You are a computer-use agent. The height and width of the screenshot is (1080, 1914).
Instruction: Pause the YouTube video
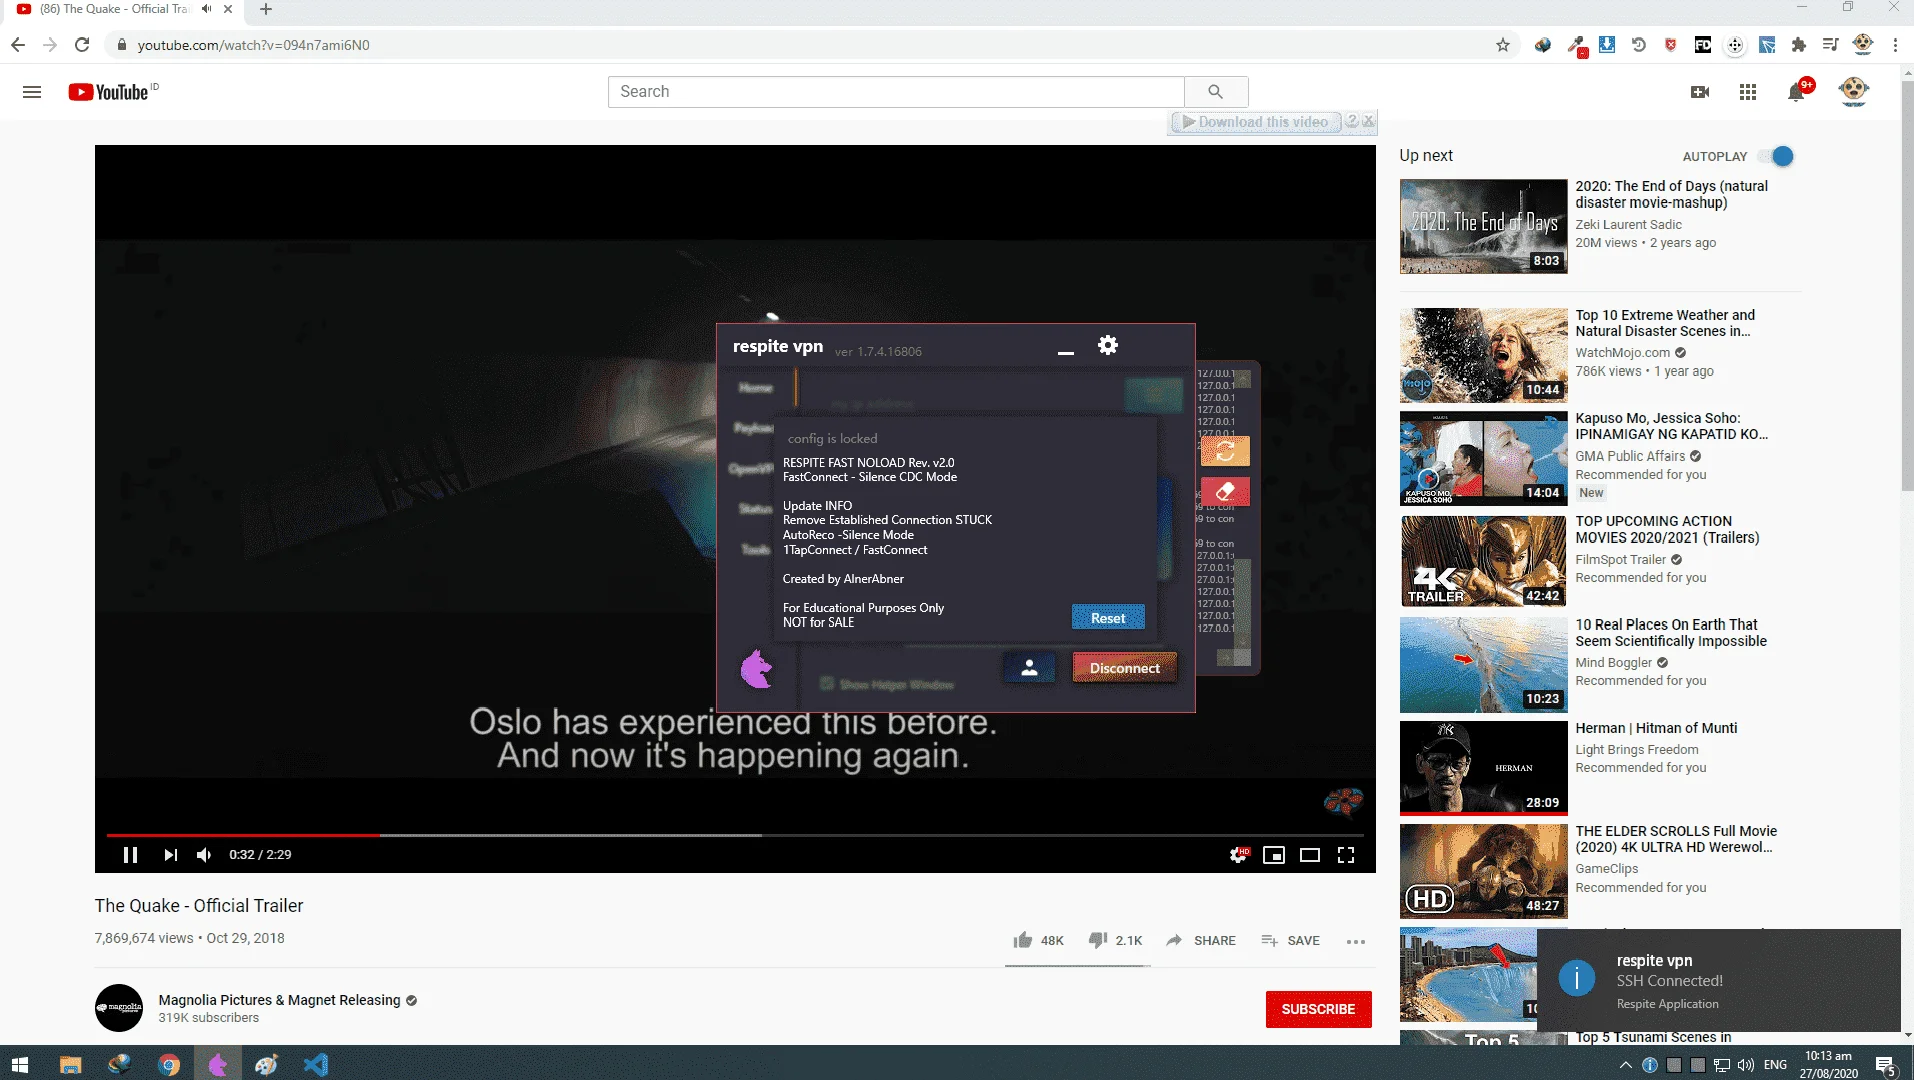[130, 855]
